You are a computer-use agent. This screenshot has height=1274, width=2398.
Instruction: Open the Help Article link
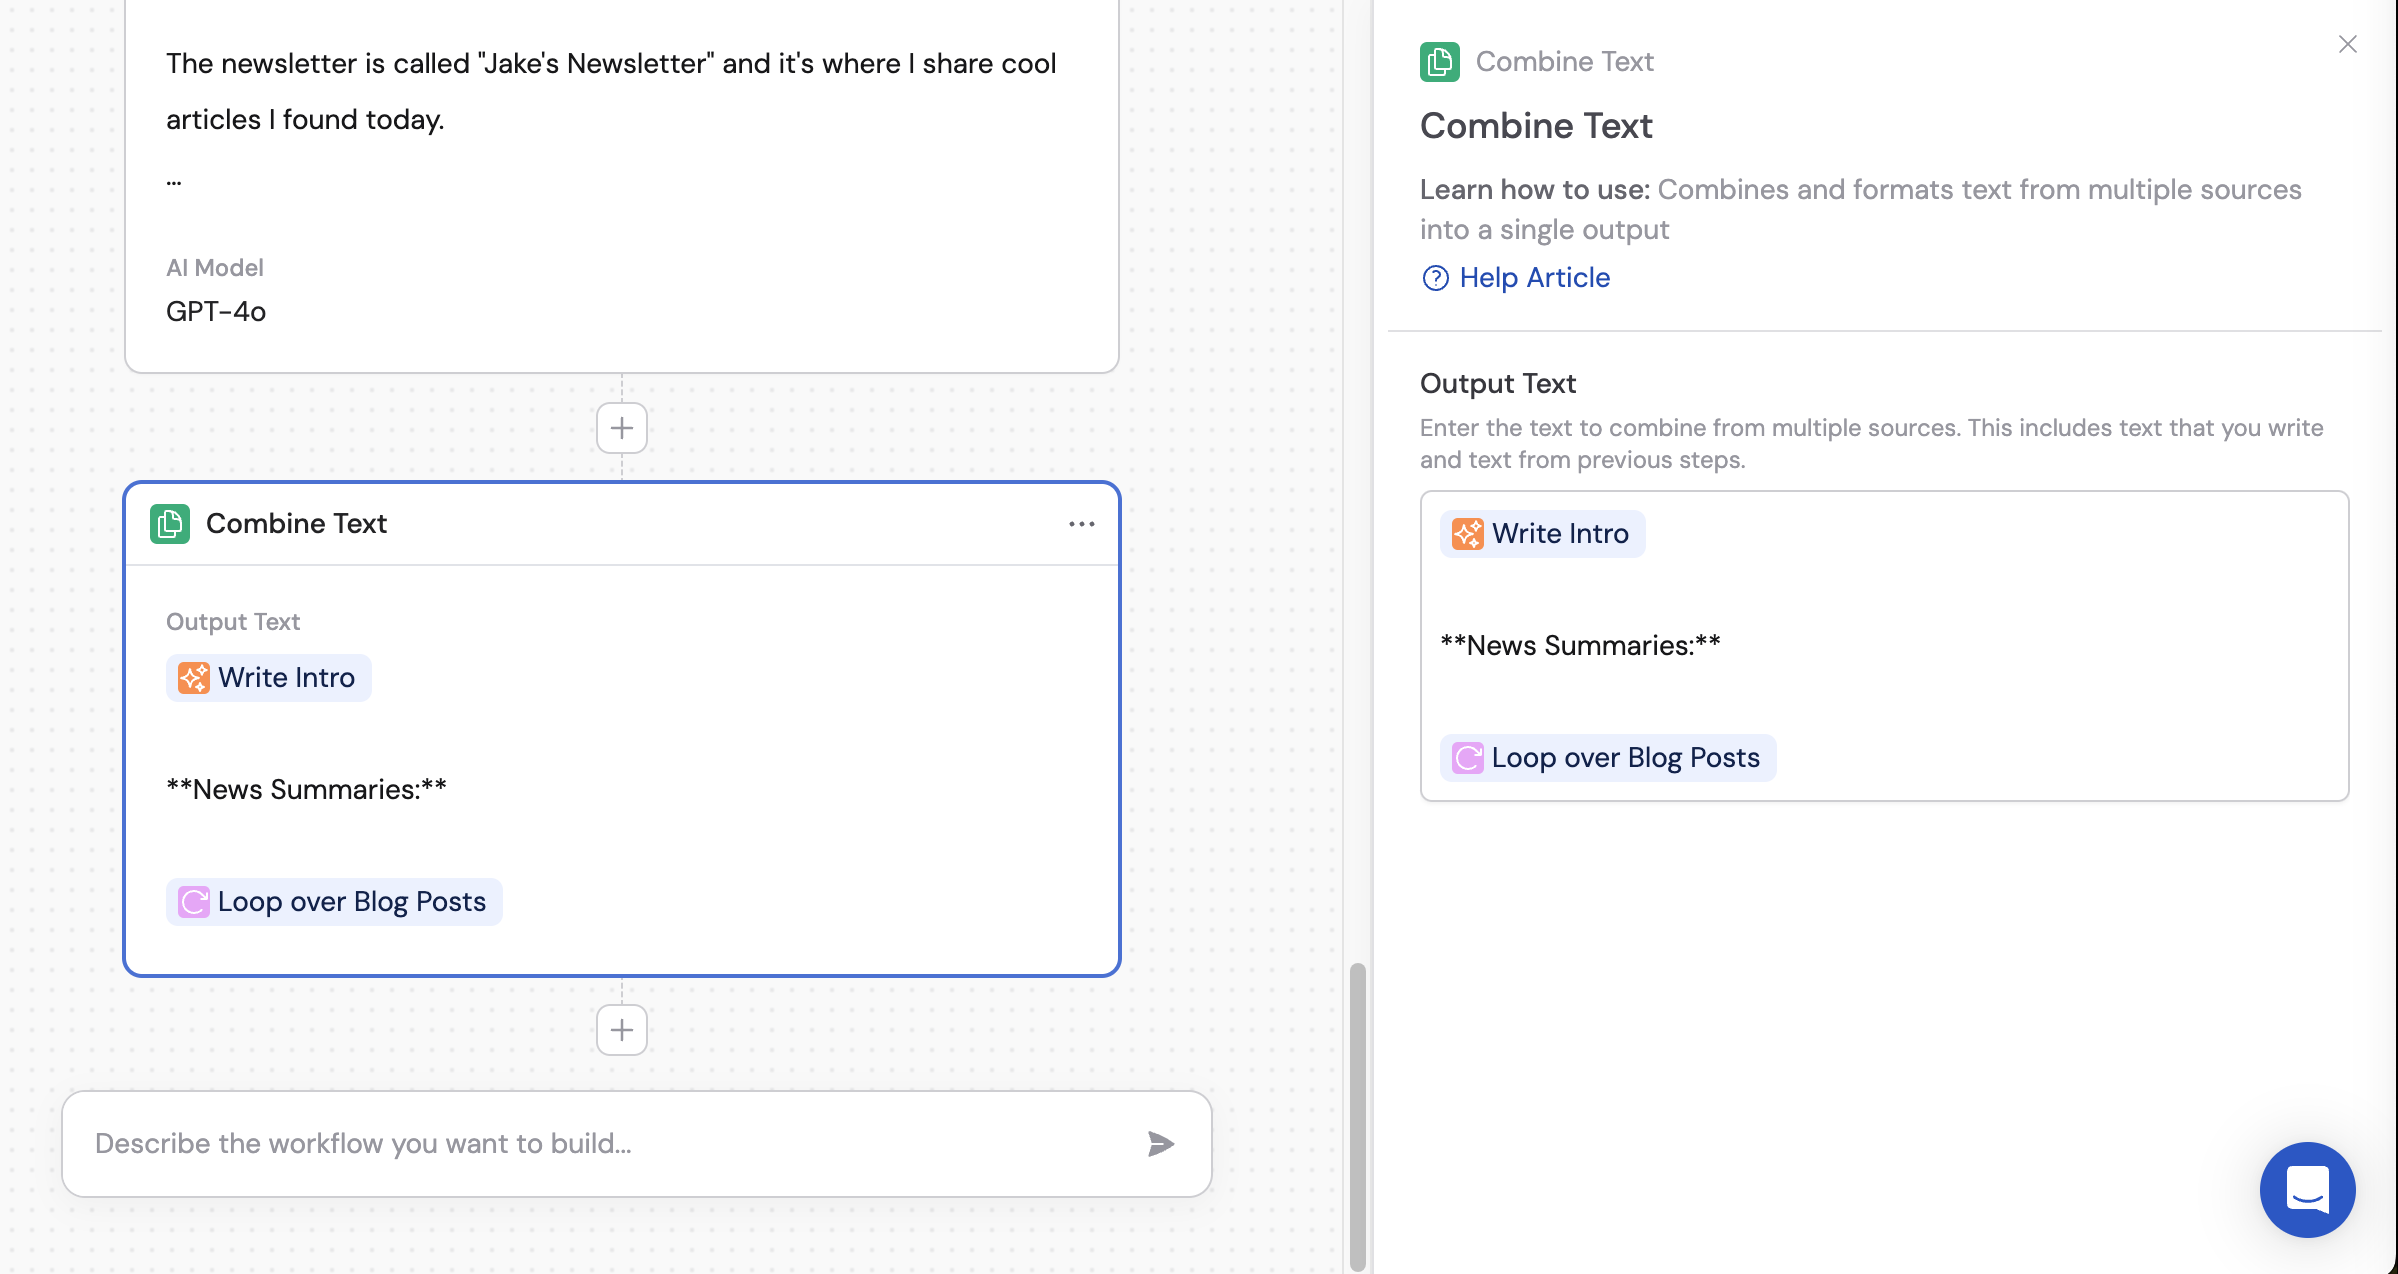pyautogui.click(x=1534, y=277)
